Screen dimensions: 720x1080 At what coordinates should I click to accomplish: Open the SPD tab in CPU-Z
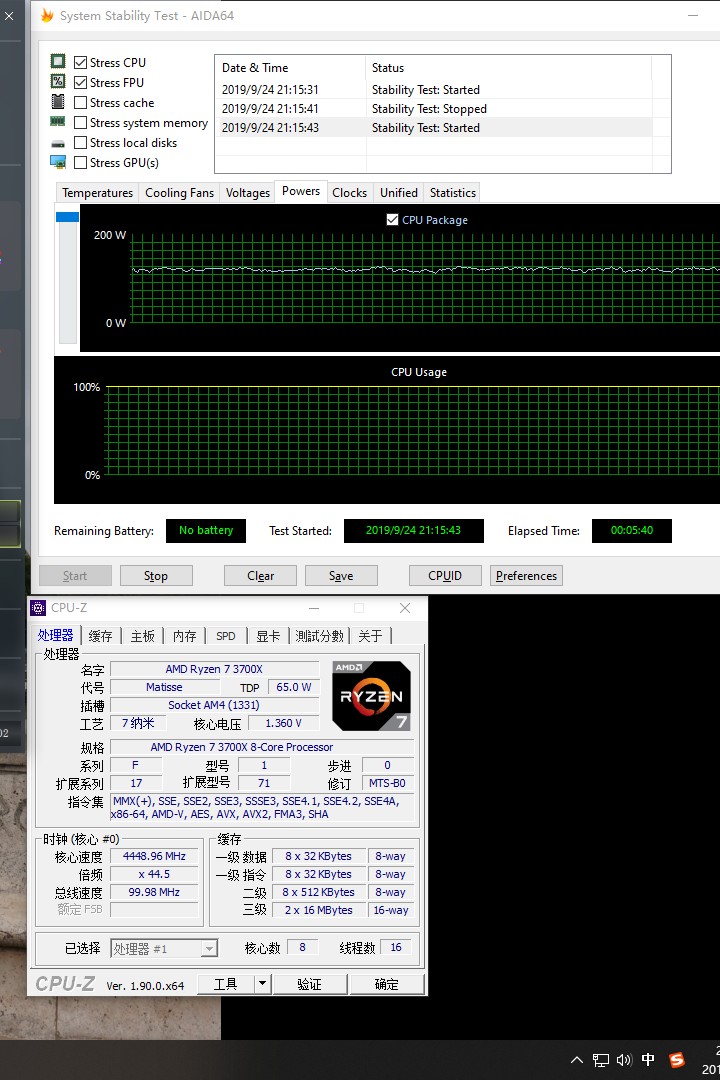pyautogui.click(x=225, y=636)
